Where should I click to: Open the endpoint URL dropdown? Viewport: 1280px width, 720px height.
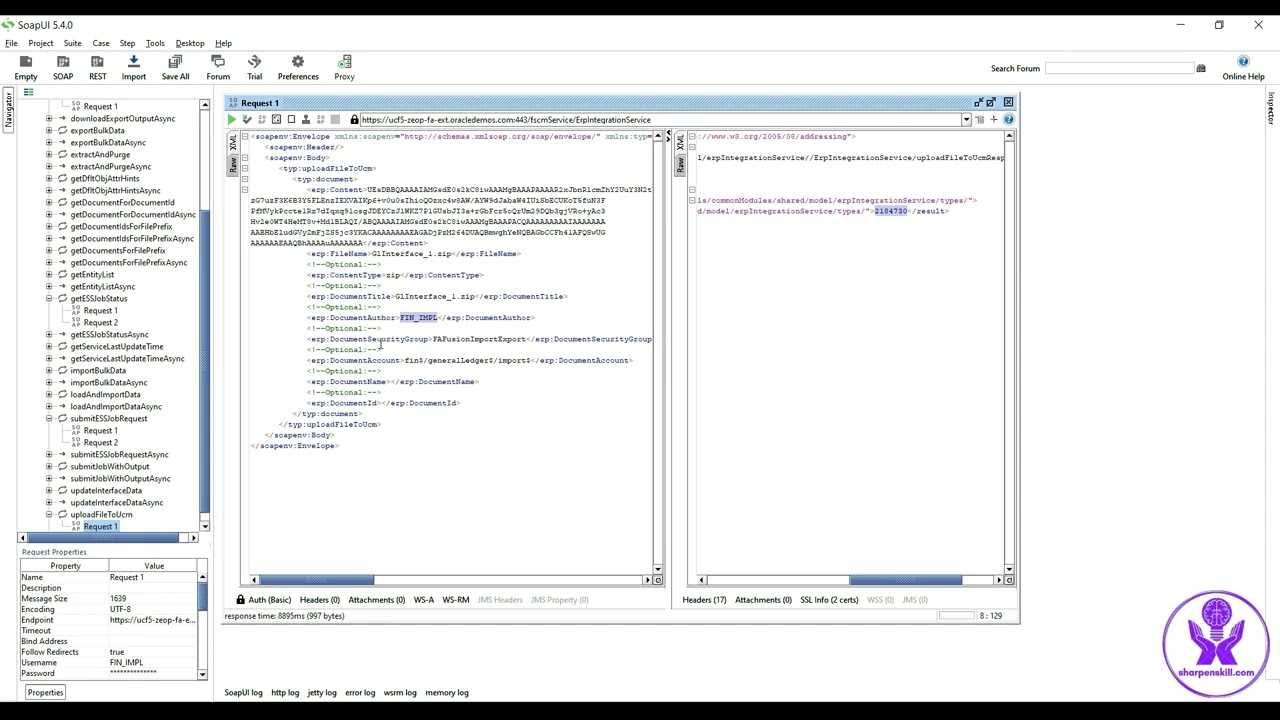click(966, 120)
